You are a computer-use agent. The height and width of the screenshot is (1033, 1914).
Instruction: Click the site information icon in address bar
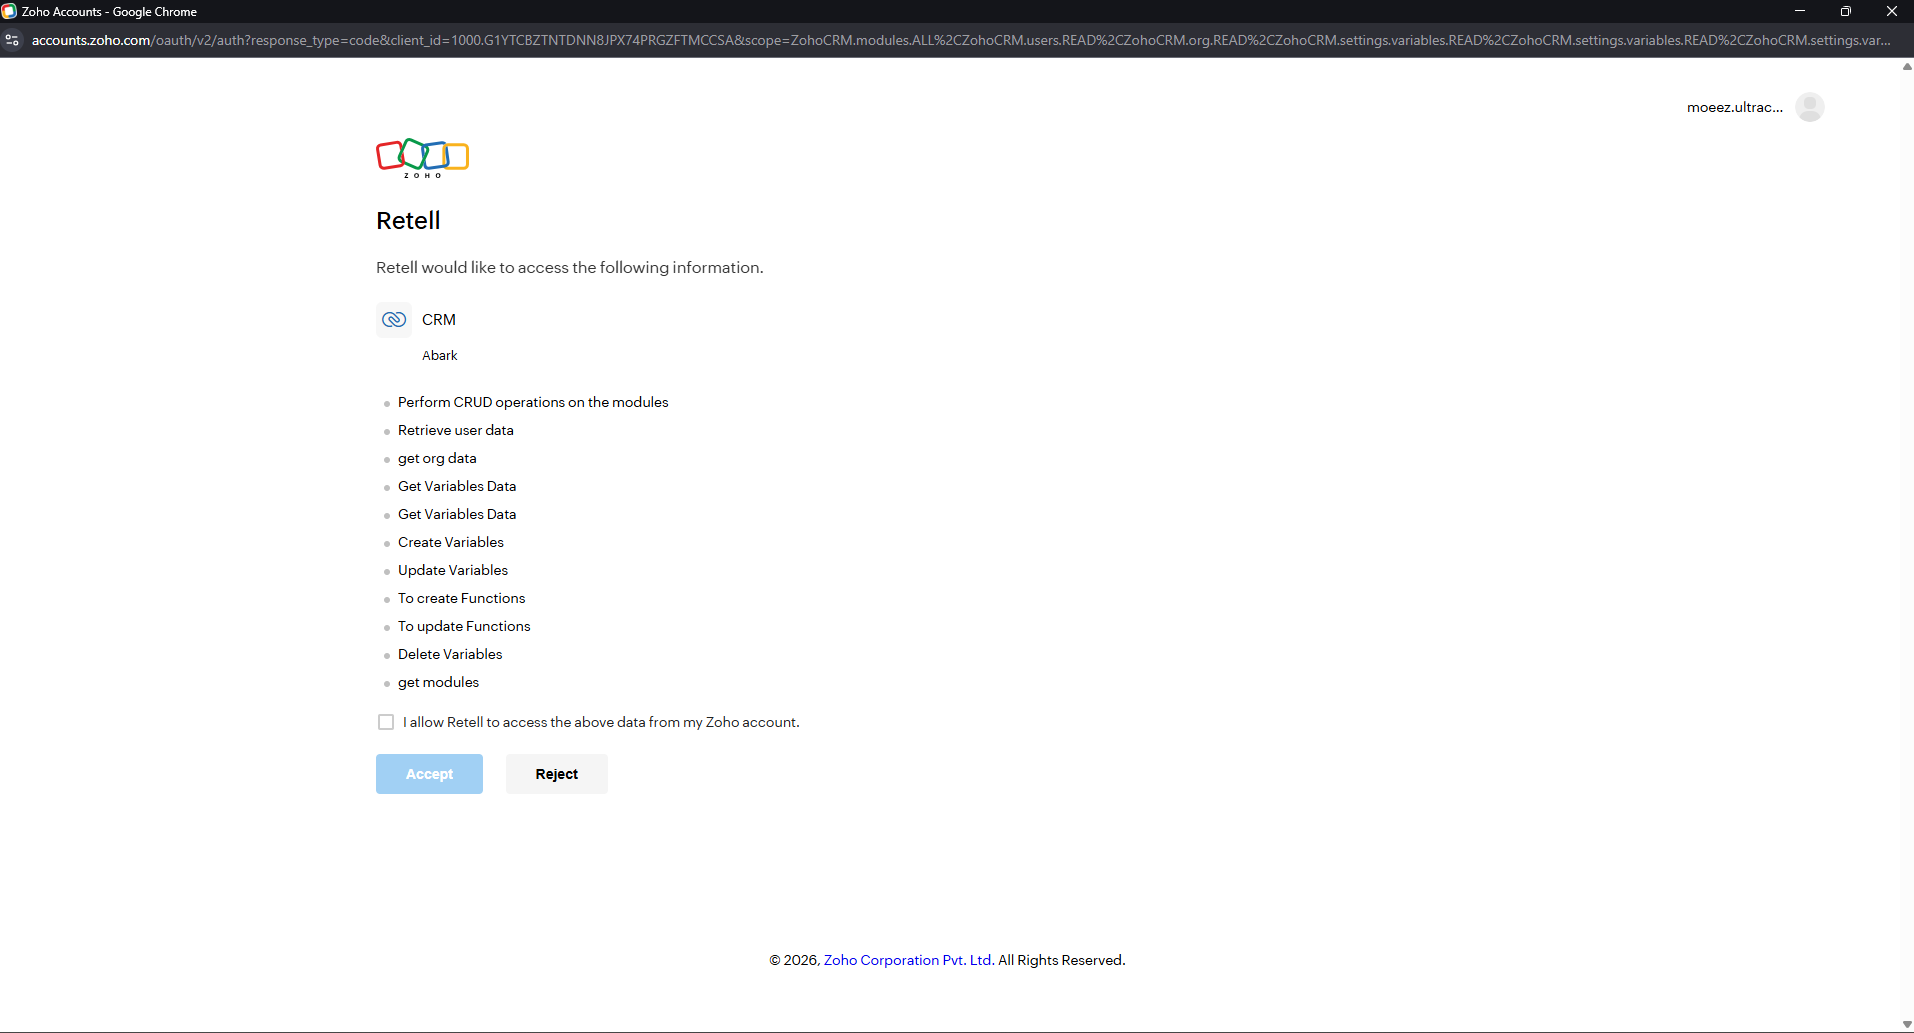coord(12,40)
